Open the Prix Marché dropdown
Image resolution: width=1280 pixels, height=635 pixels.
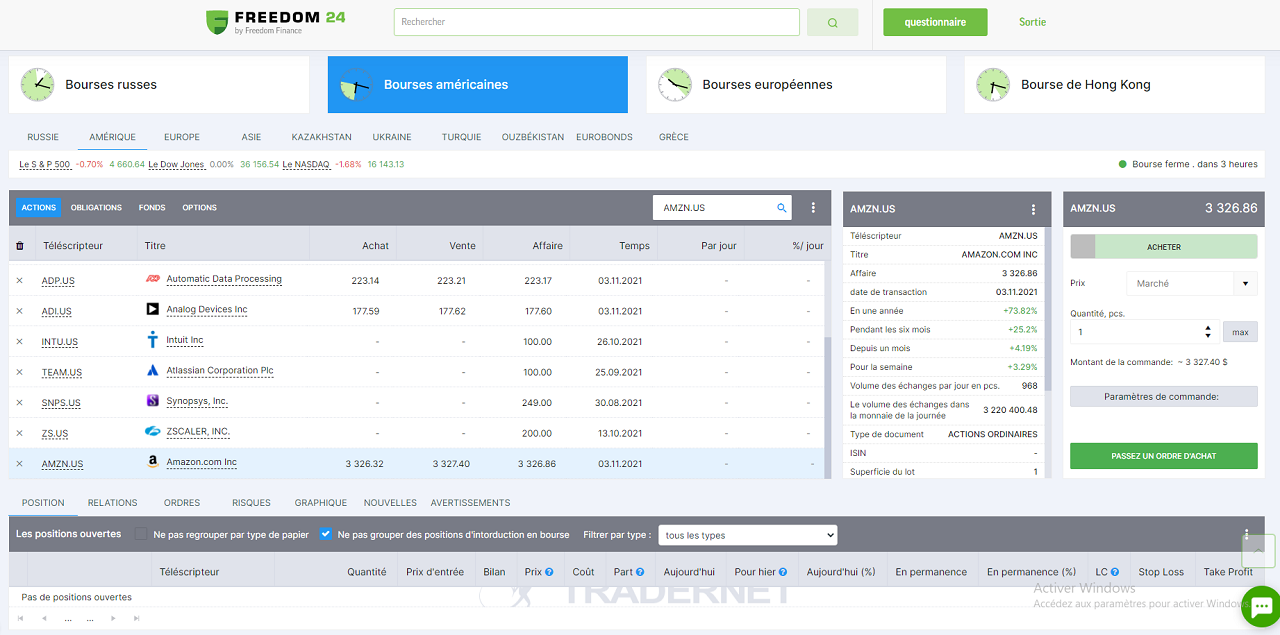1192,284
